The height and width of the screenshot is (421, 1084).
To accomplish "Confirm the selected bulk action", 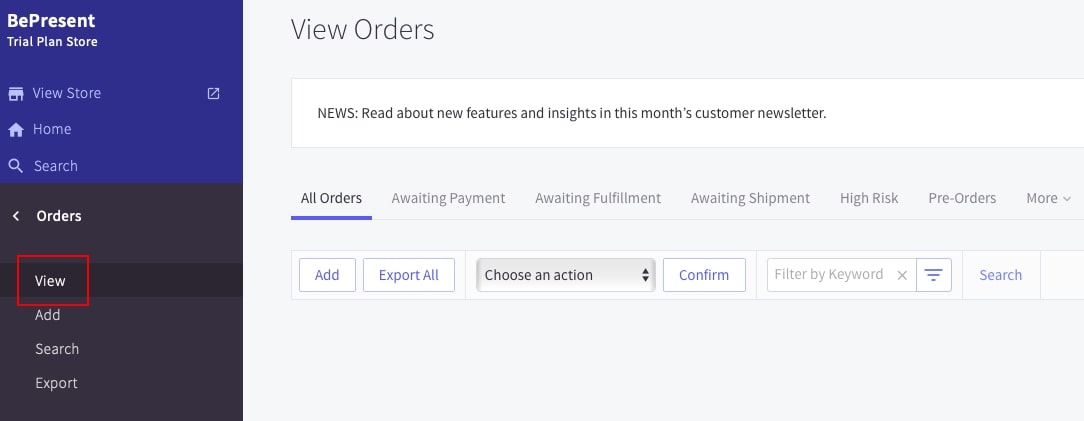I will pos(704,275).
